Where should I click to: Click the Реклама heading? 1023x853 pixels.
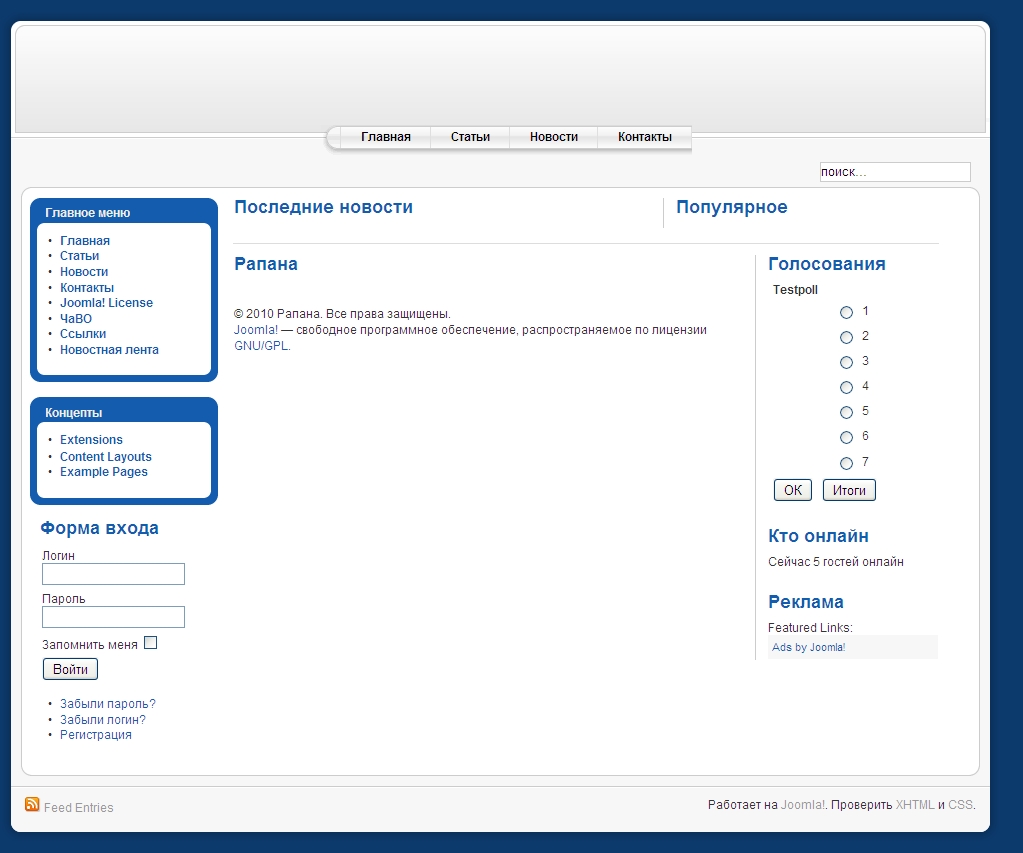(x=806, y=602)
